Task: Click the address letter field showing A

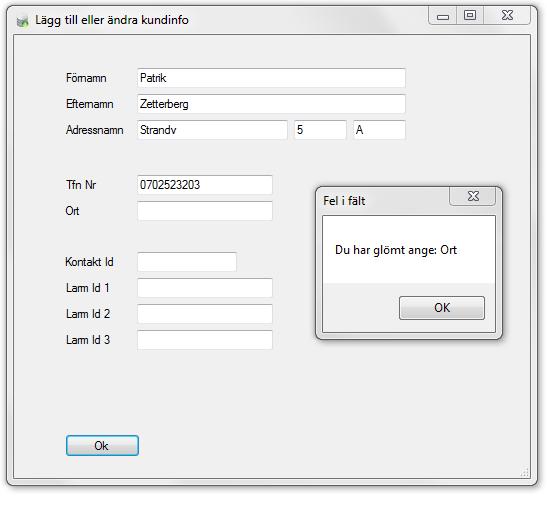Action: pos(379,130)
